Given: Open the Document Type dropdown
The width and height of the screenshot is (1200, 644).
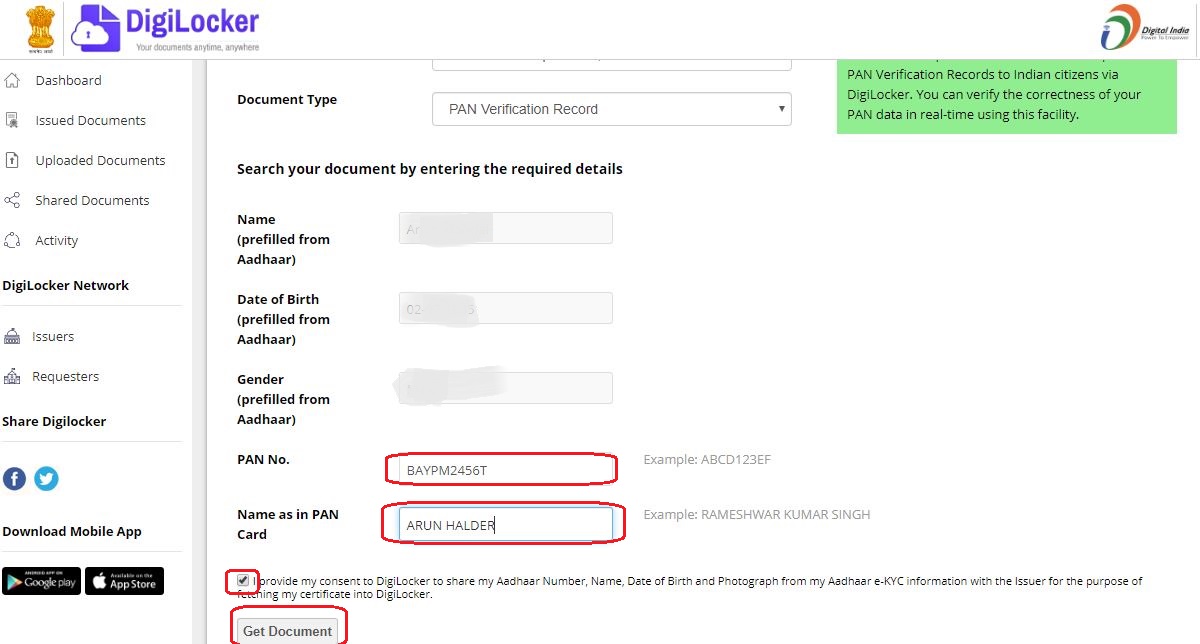Looking at the screenshot, I should pos(612,109).
